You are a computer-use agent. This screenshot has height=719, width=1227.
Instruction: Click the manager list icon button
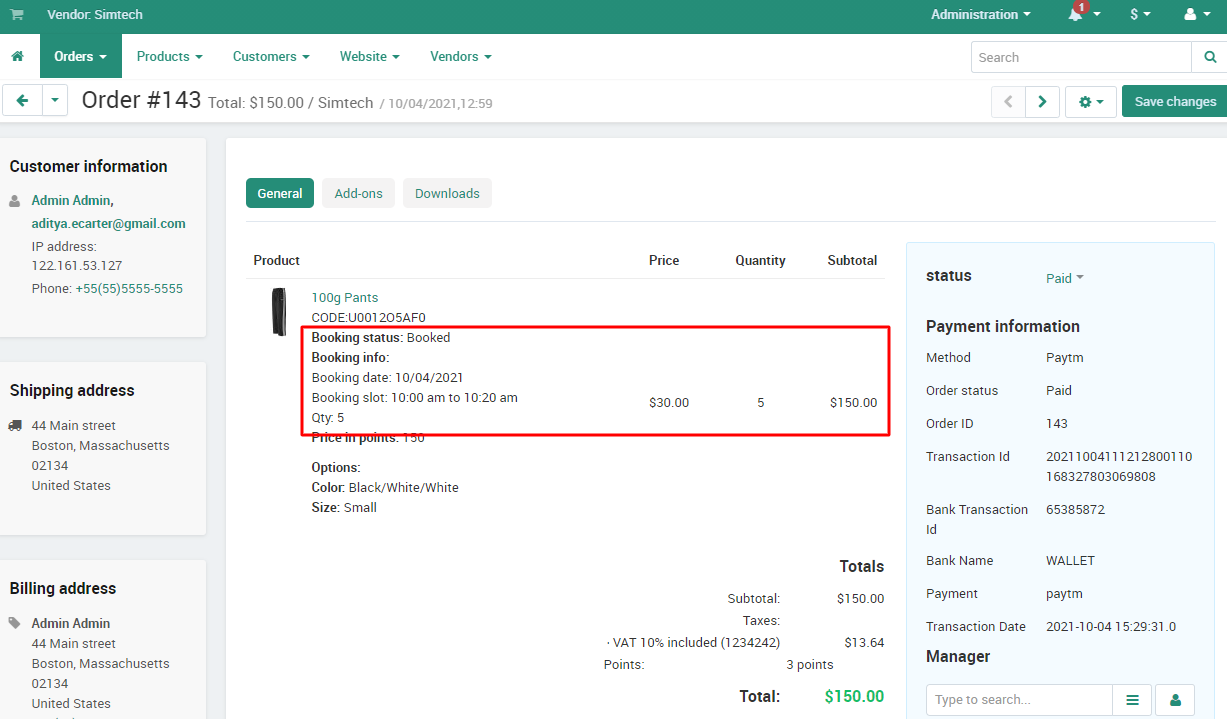1133,700
